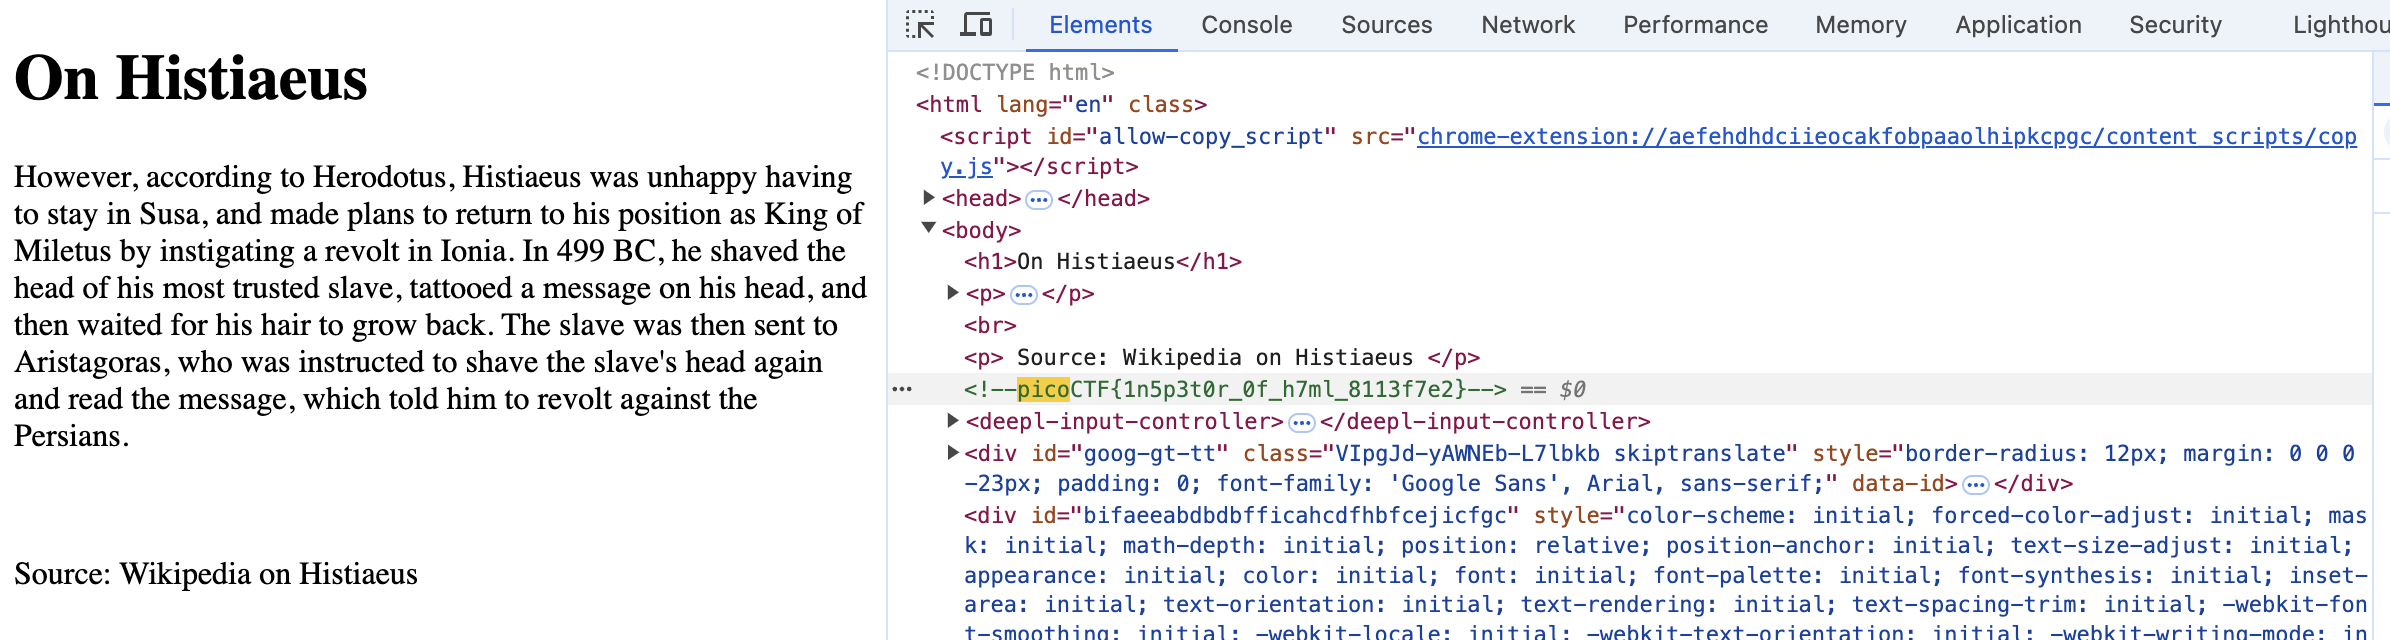The height and width of the screenshot is (640, 2390).
Task: Click the picoCTF comment node
Action: 1235,390
